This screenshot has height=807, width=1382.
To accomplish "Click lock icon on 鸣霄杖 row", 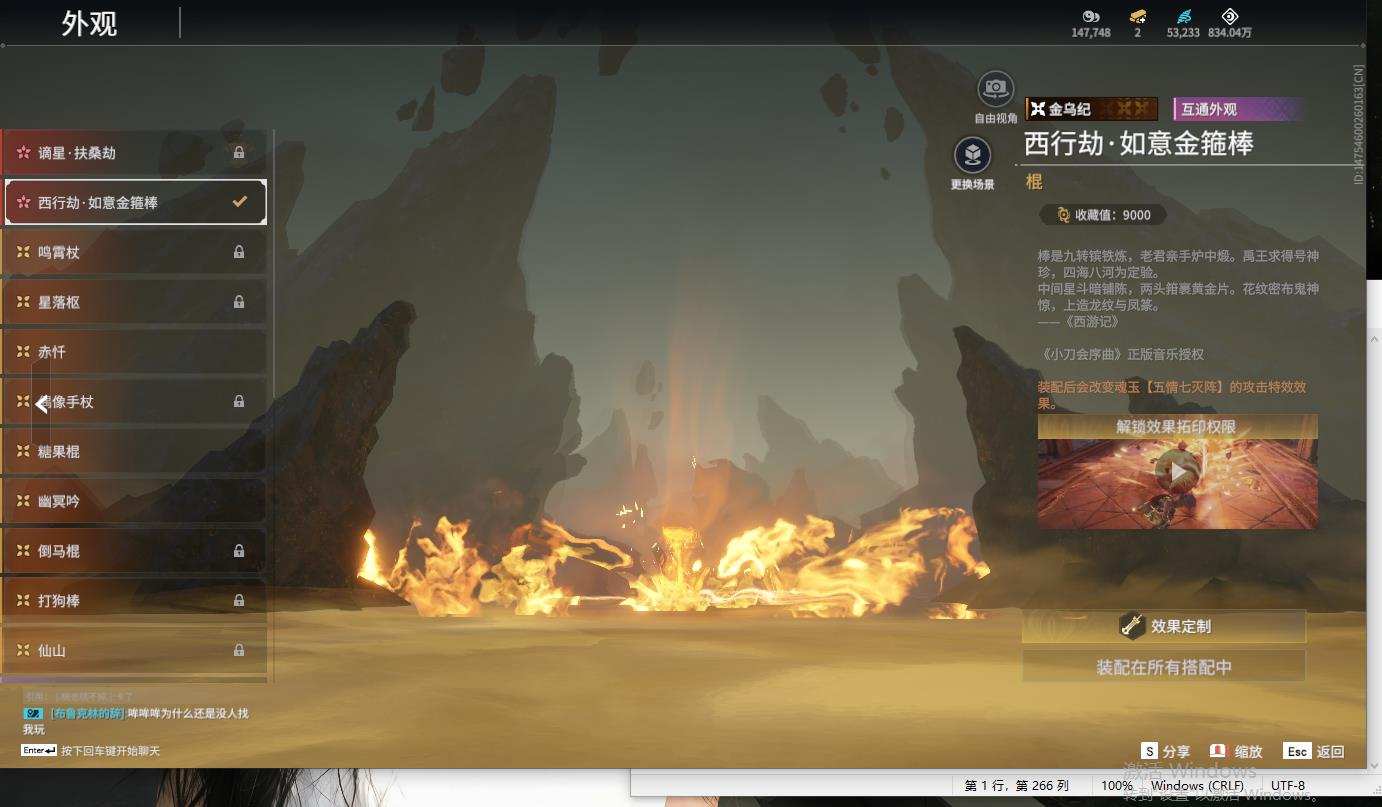I will [x=239, y=252].
